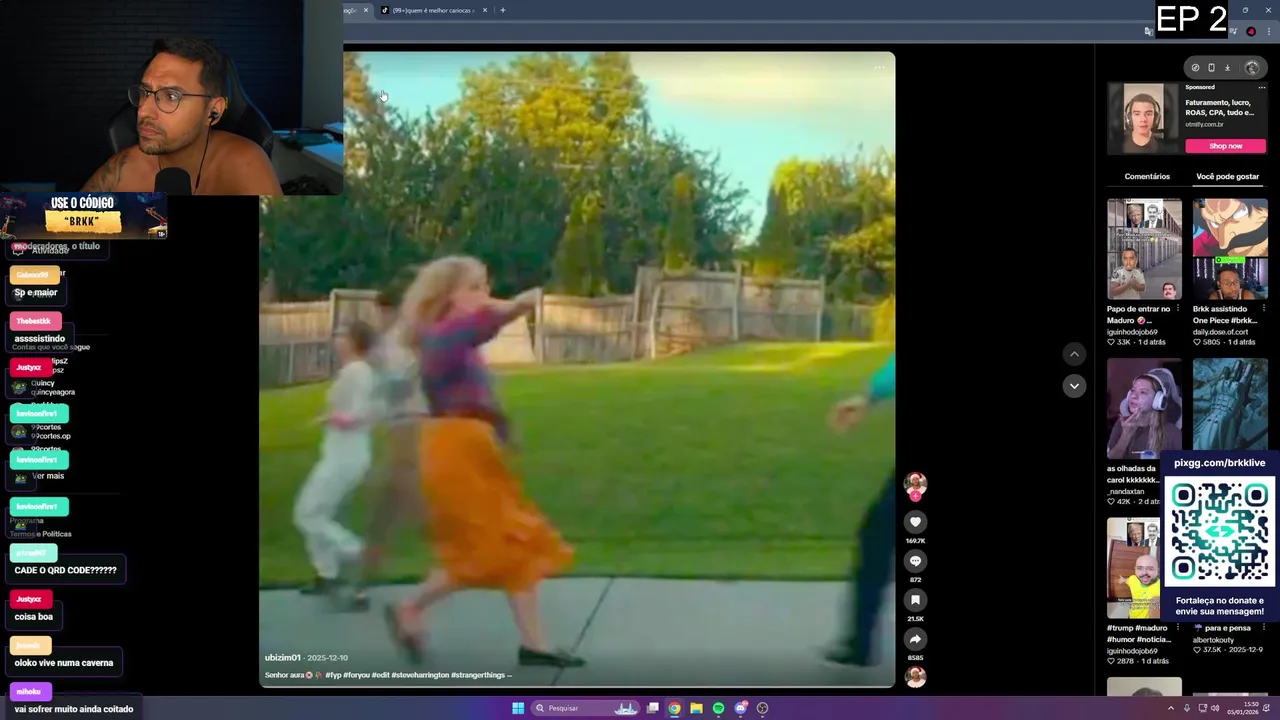Open the albertokoufy author link
The height and width of the screenshot is (720, 1280).
tap(1214, 640)
